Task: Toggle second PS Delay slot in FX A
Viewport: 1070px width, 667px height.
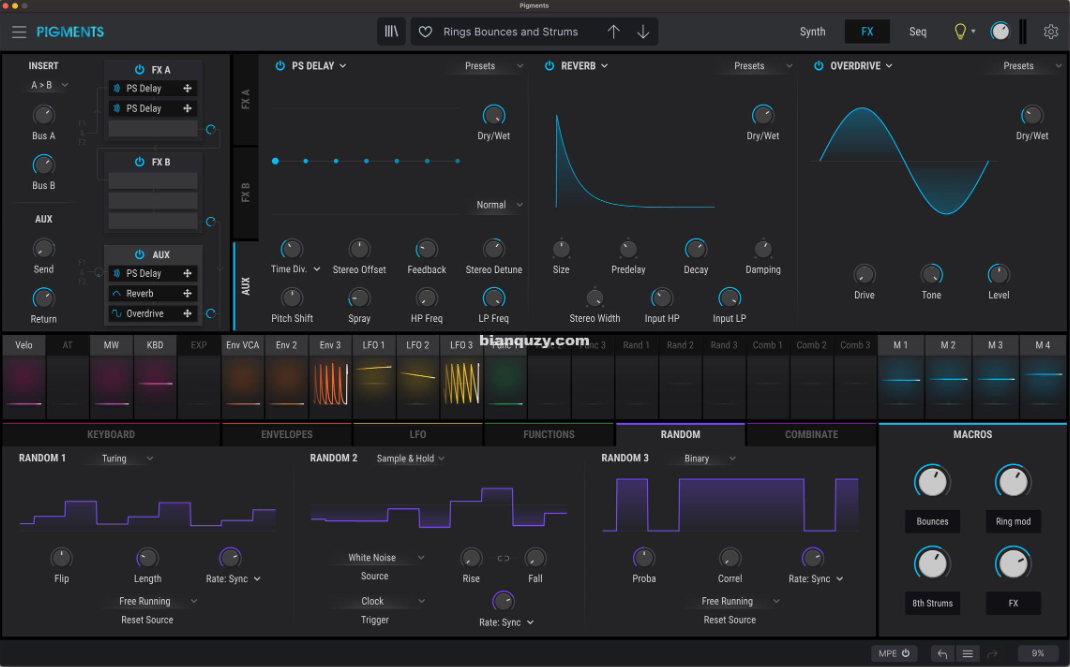Action: [117, 109]
